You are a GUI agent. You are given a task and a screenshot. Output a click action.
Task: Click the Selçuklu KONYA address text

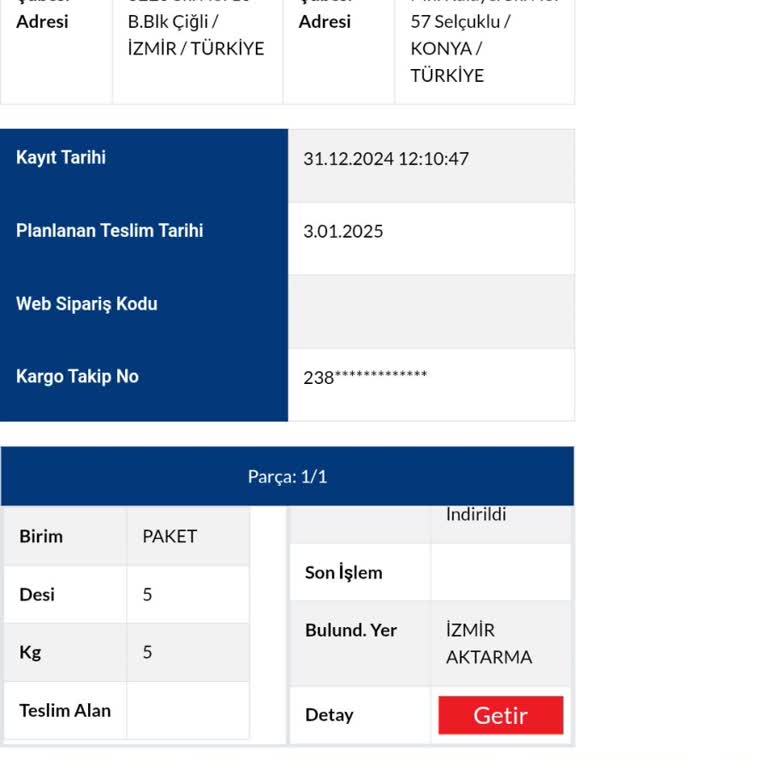tap(460, 48)
